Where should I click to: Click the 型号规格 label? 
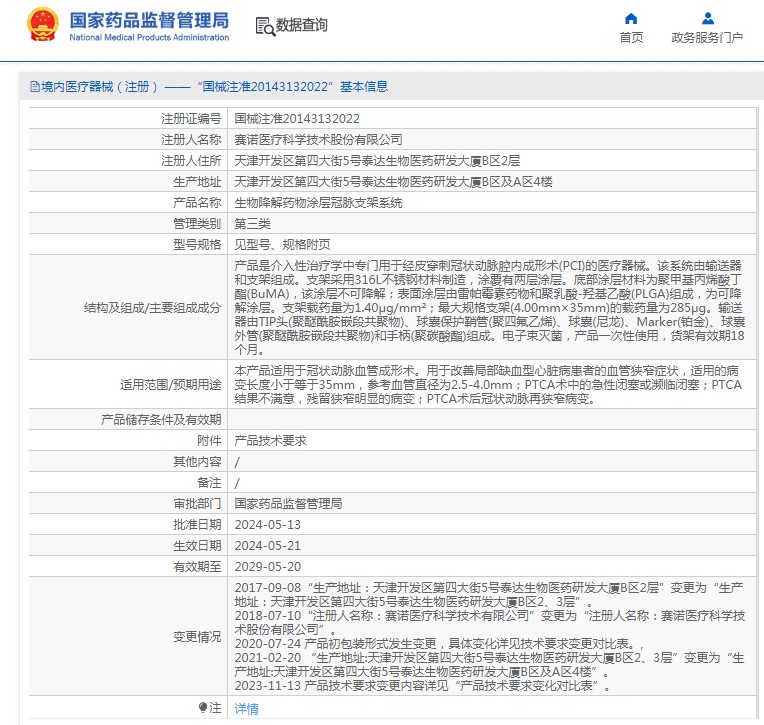(197, 245)
